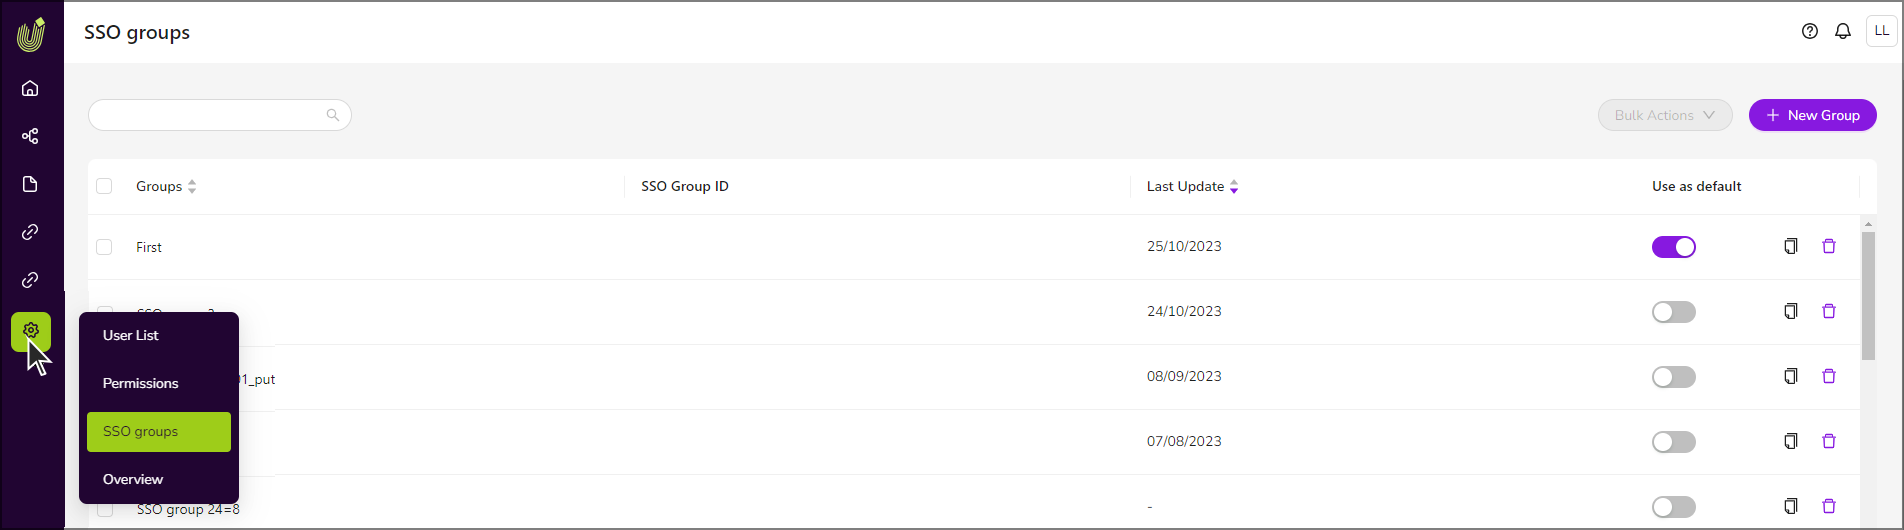Tick the checkbox beside First group
Screen dimensions: 1904x530
[x=104, y=247]
